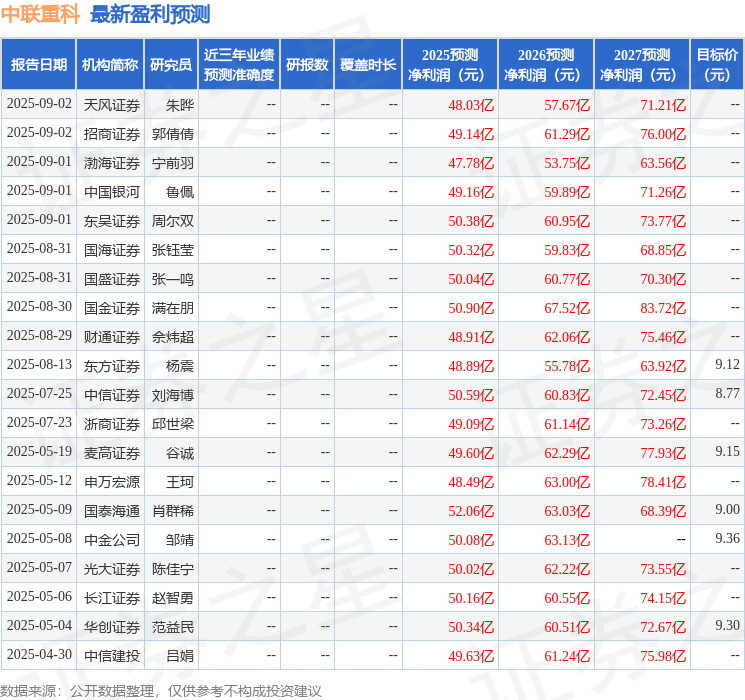Open the 中金公司 institution entry

[x=111, y=539]
